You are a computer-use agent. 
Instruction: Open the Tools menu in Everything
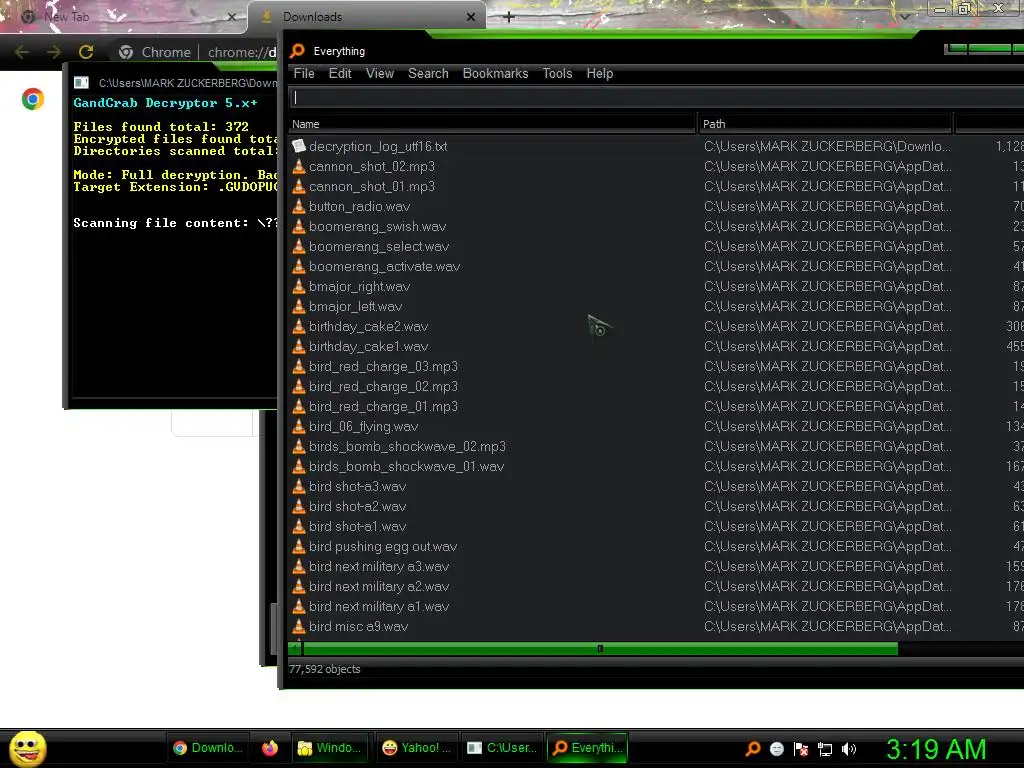coord(557,74)
